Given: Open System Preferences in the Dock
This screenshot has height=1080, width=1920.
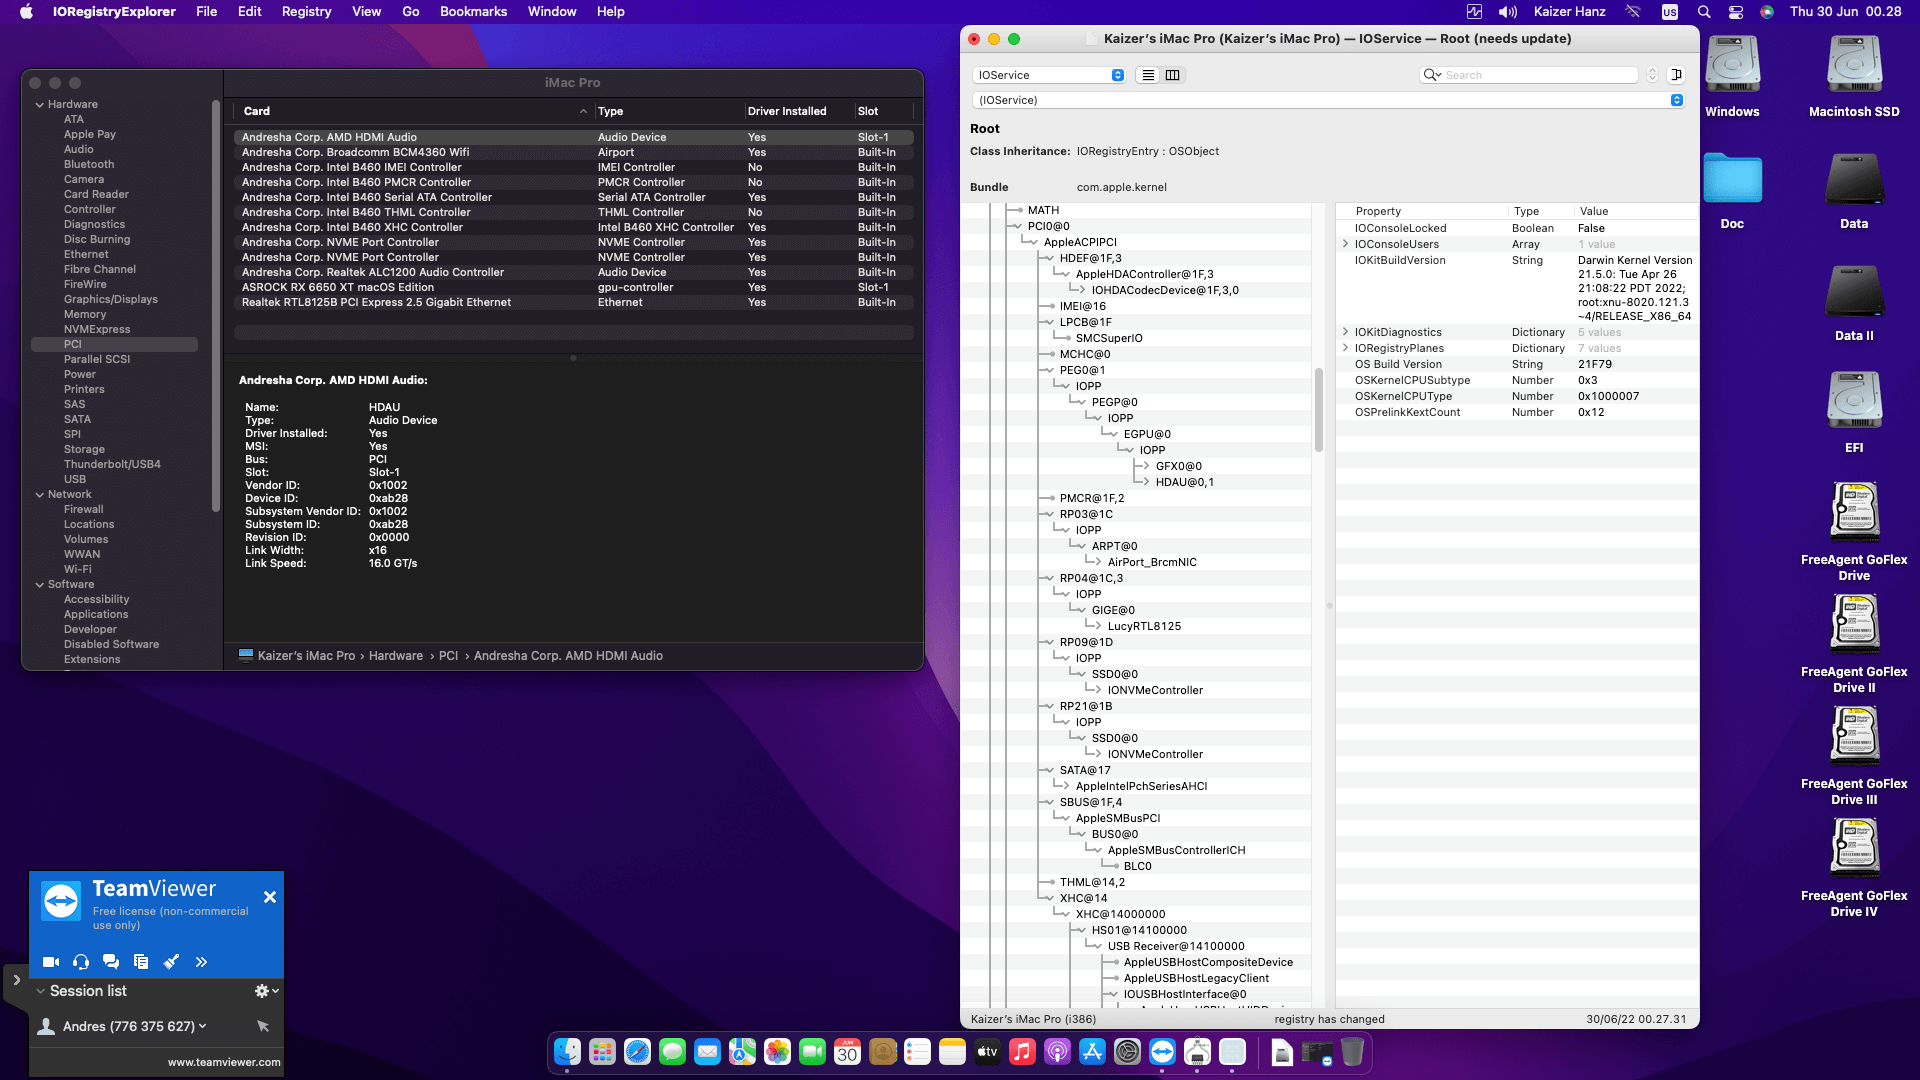Looking at the screenshot, I should coord(1127,1052).
